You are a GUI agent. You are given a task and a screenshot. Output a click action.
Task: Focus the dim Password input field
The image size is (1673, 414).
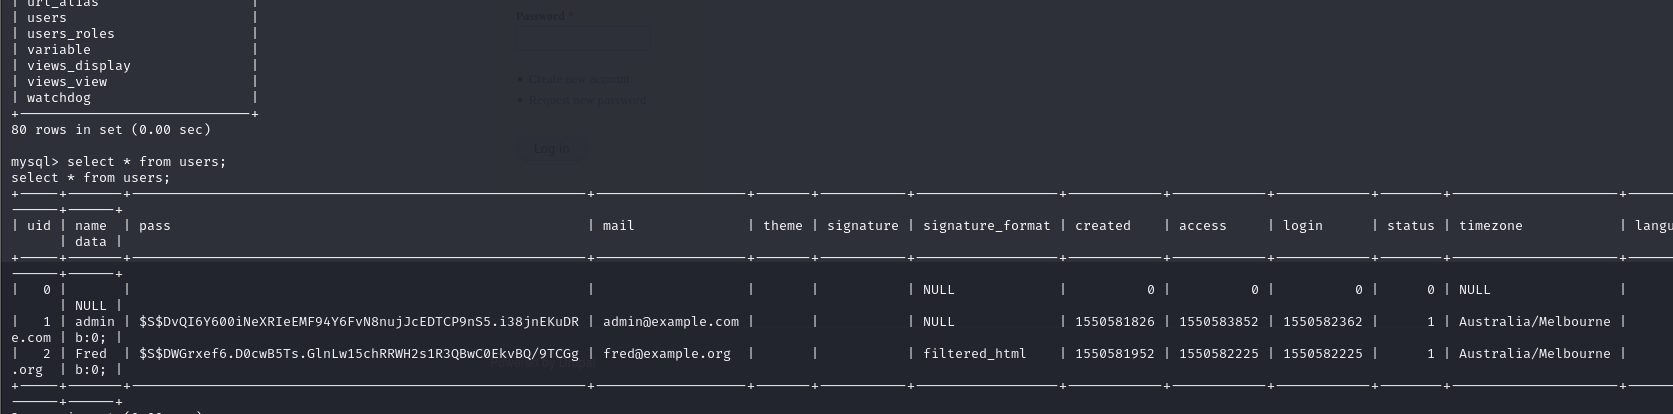(584, 41)
